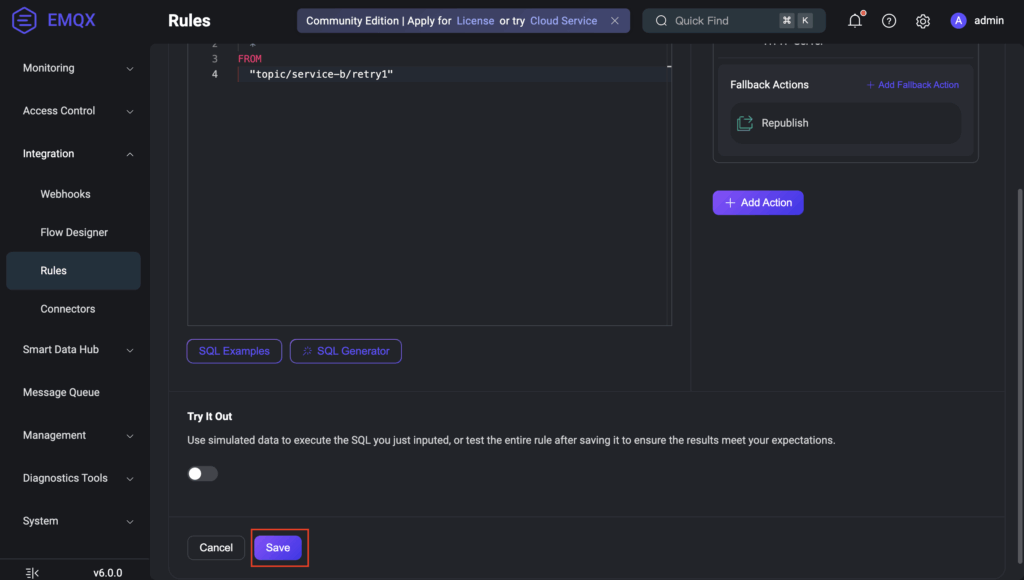Enable the Try It Out toggle

pyautogui.click(x=202, y=474)
